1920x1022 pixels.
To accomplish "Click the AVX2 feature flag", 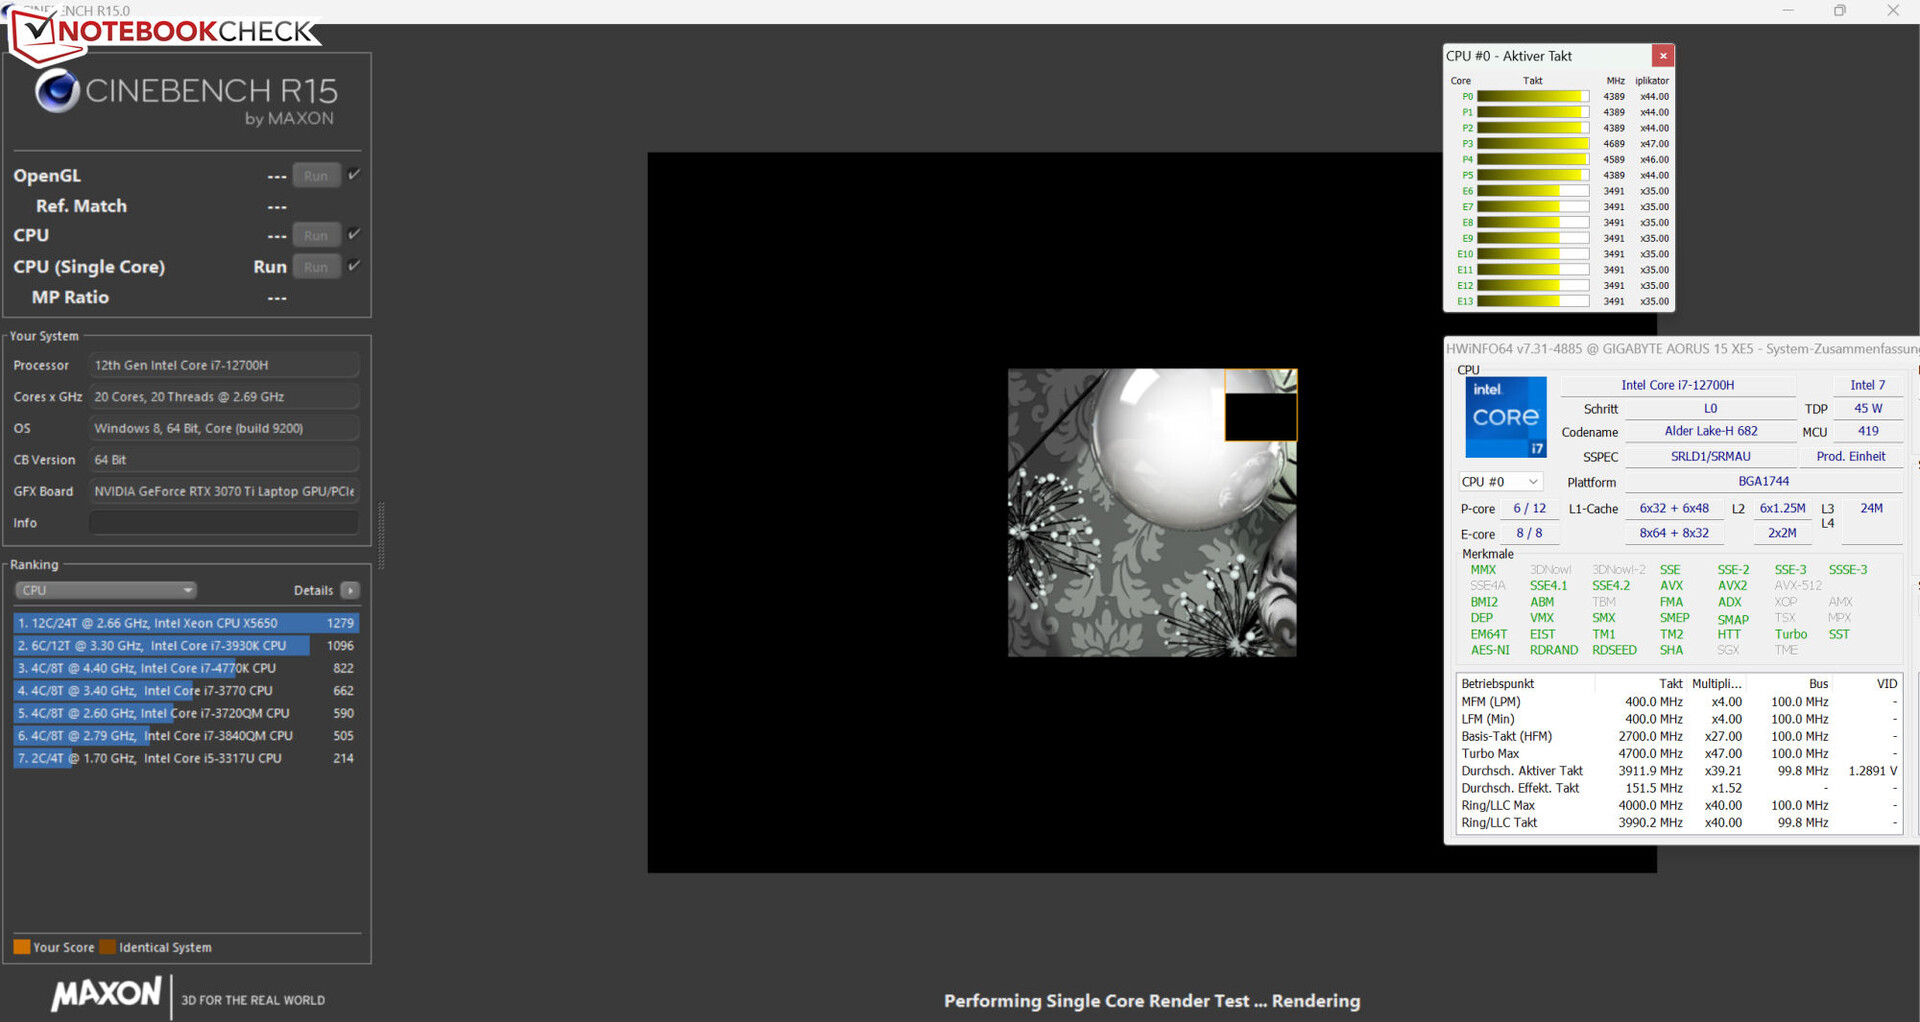I will tap(1732, 586).
